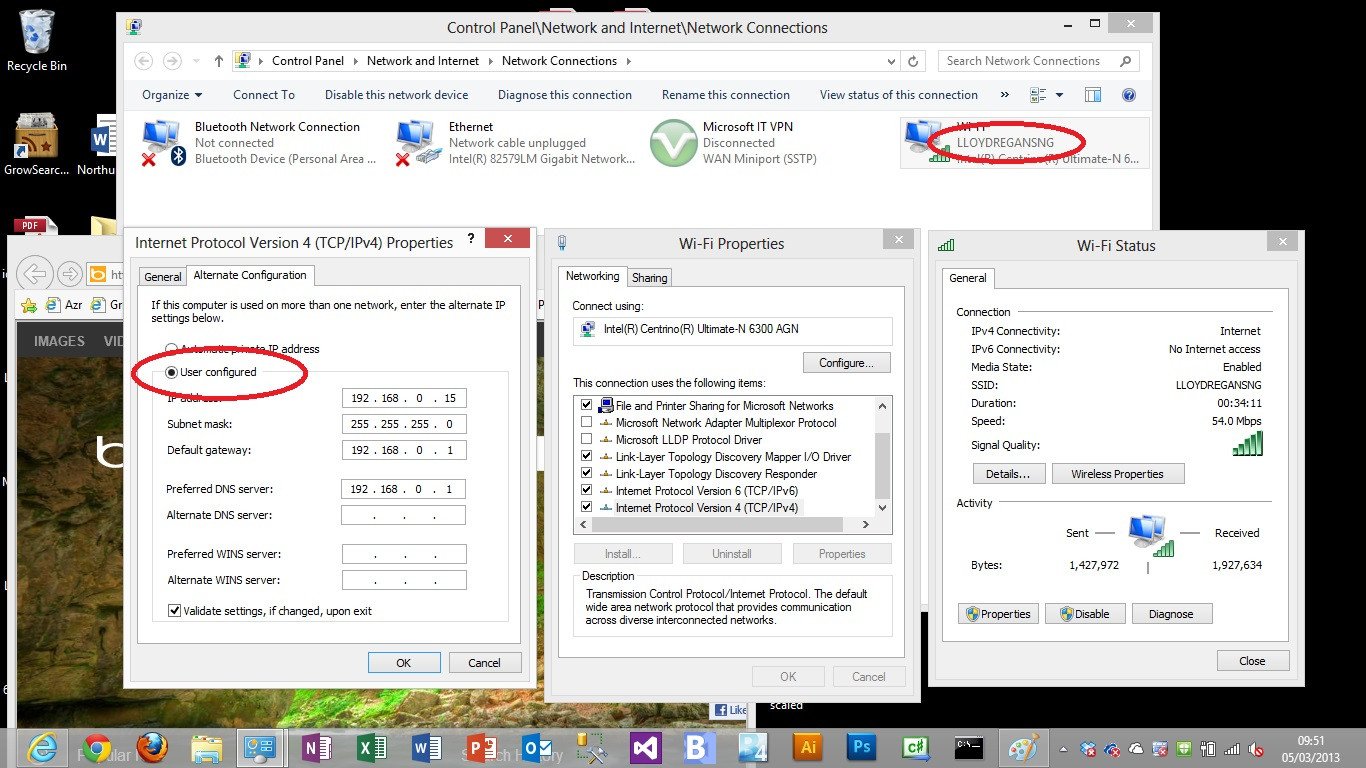Click the Search Network Connections box
The width and height of the screenshot is (1366, 768).
[x=1039, y=61]
